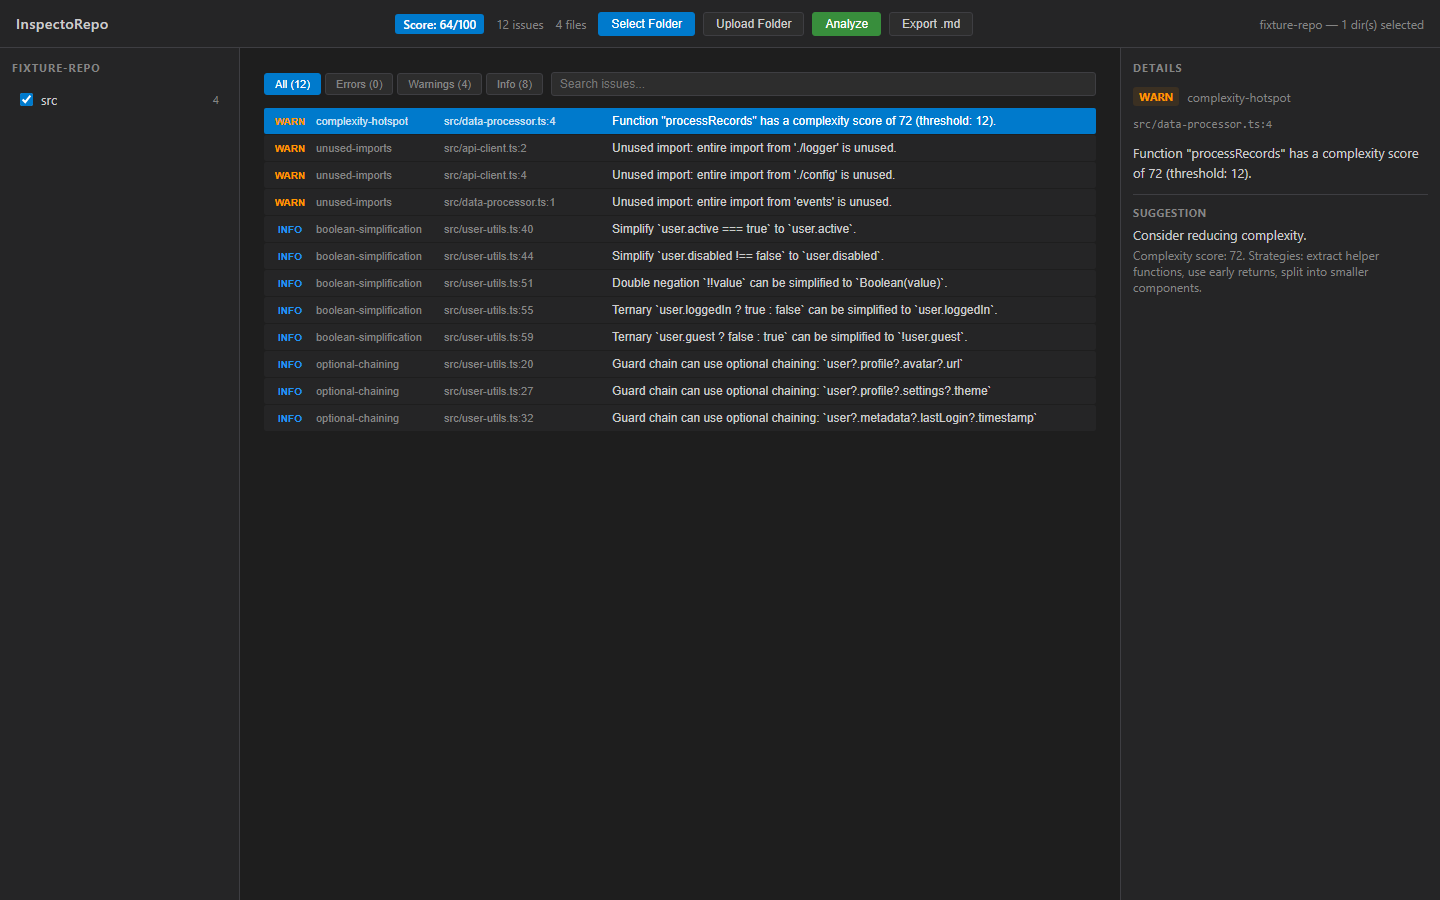Select the 'user.loggedIn' ternary issue

(680, 310)
